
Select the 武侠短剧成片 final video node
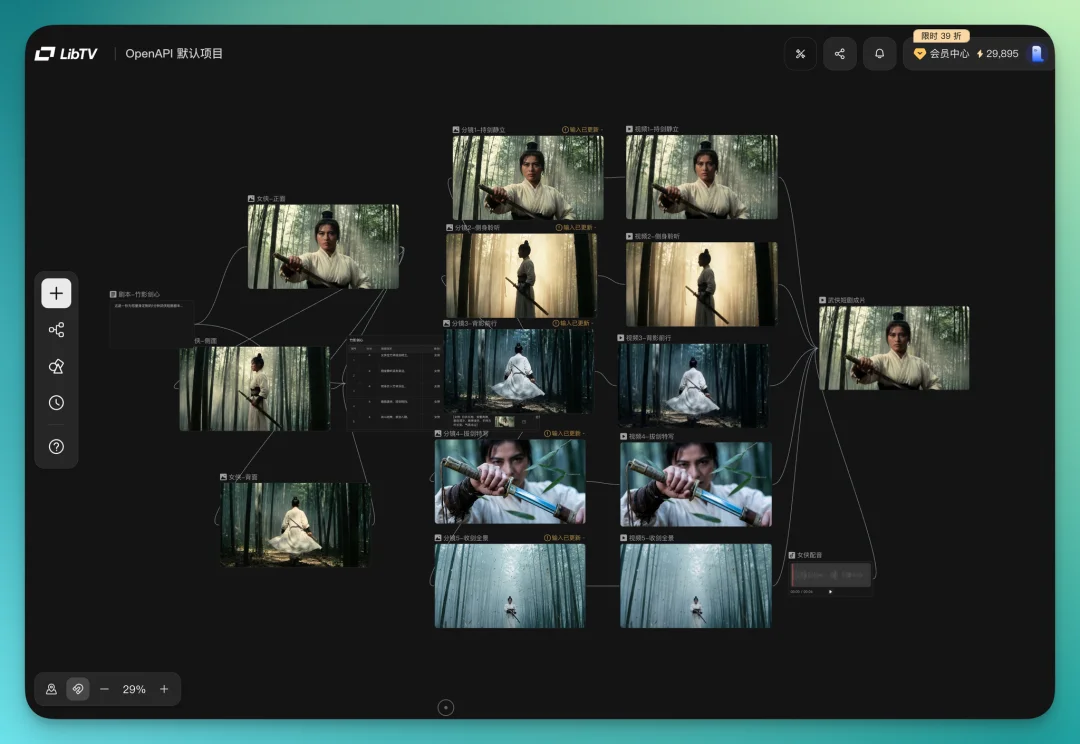pyautogui.click(x=894, y=348)
